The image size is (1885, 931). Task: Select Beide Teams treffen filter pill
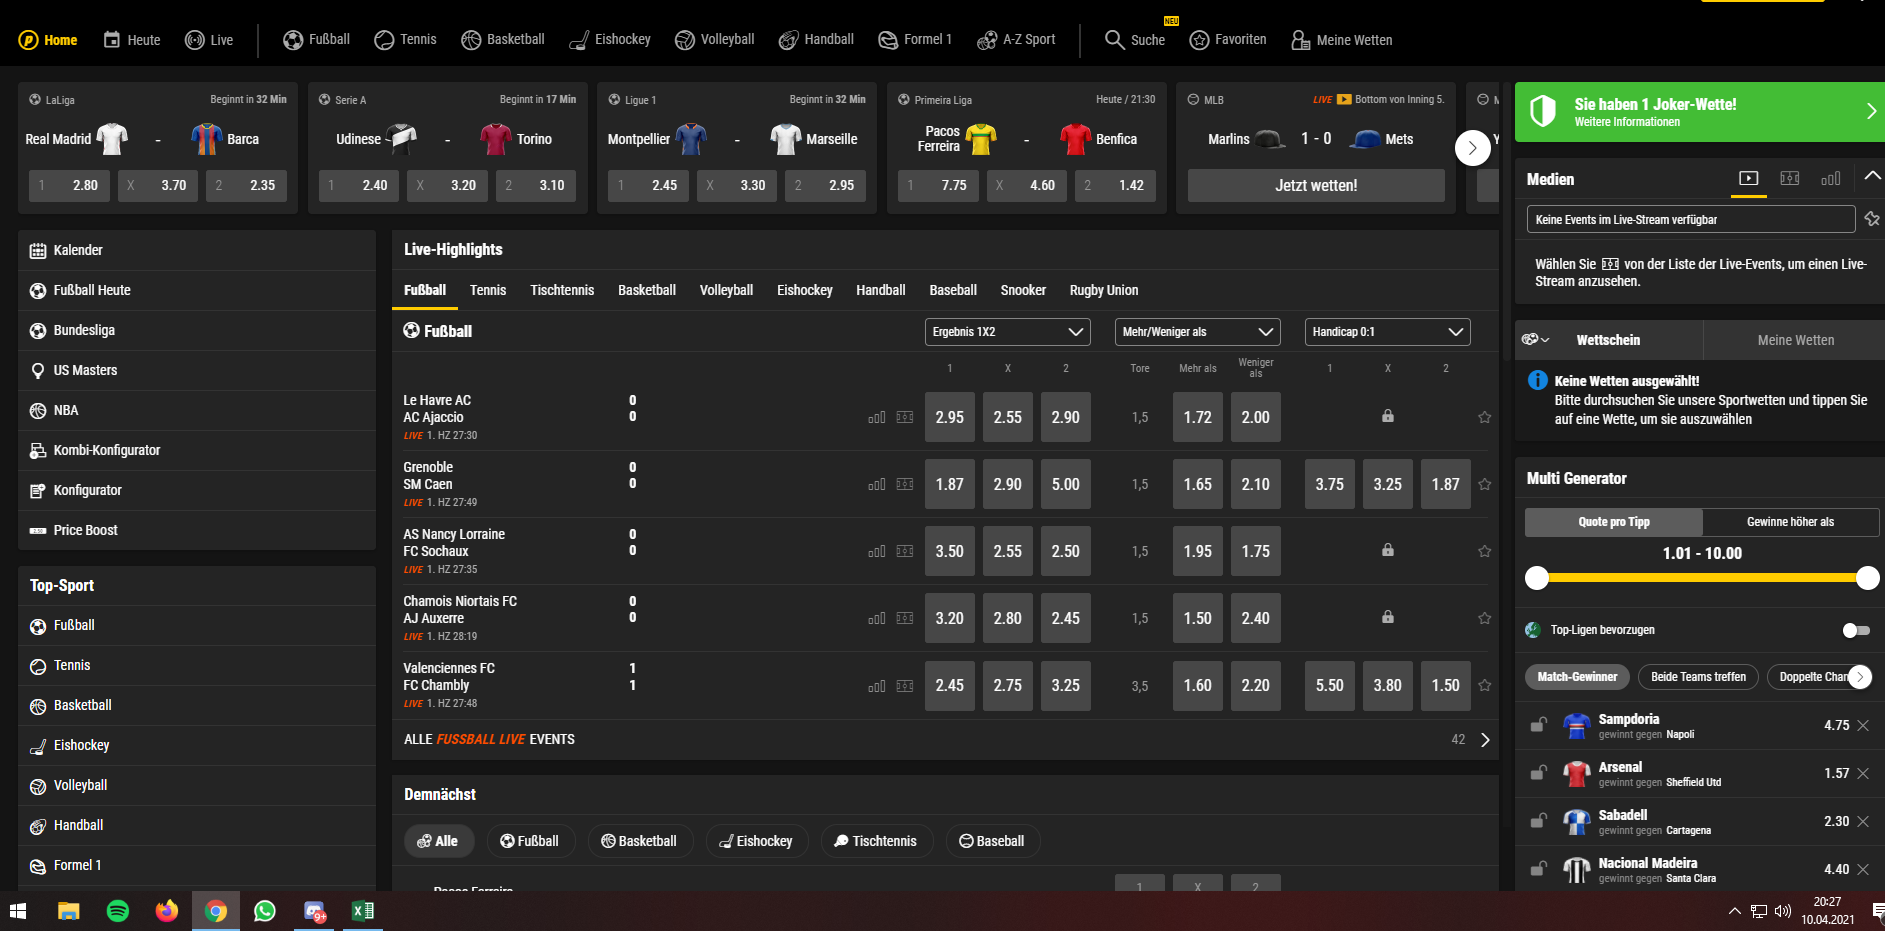(x=1698, y=677)
